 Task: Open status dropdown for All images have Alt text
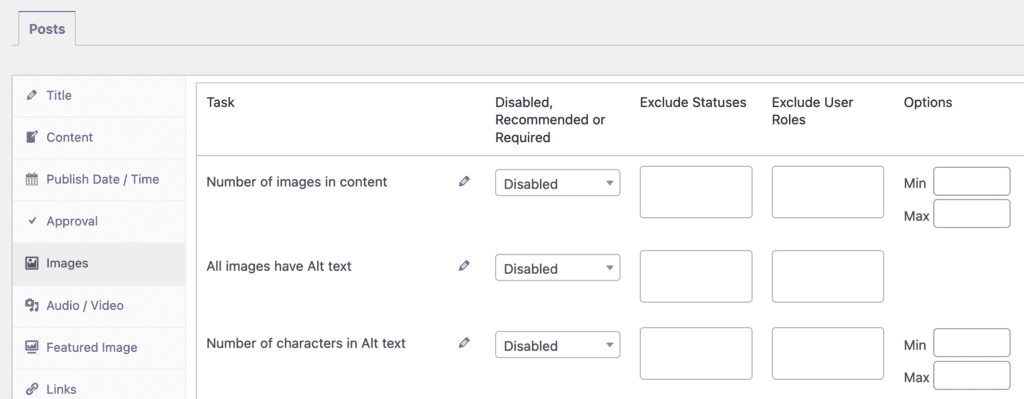[558, 268]
